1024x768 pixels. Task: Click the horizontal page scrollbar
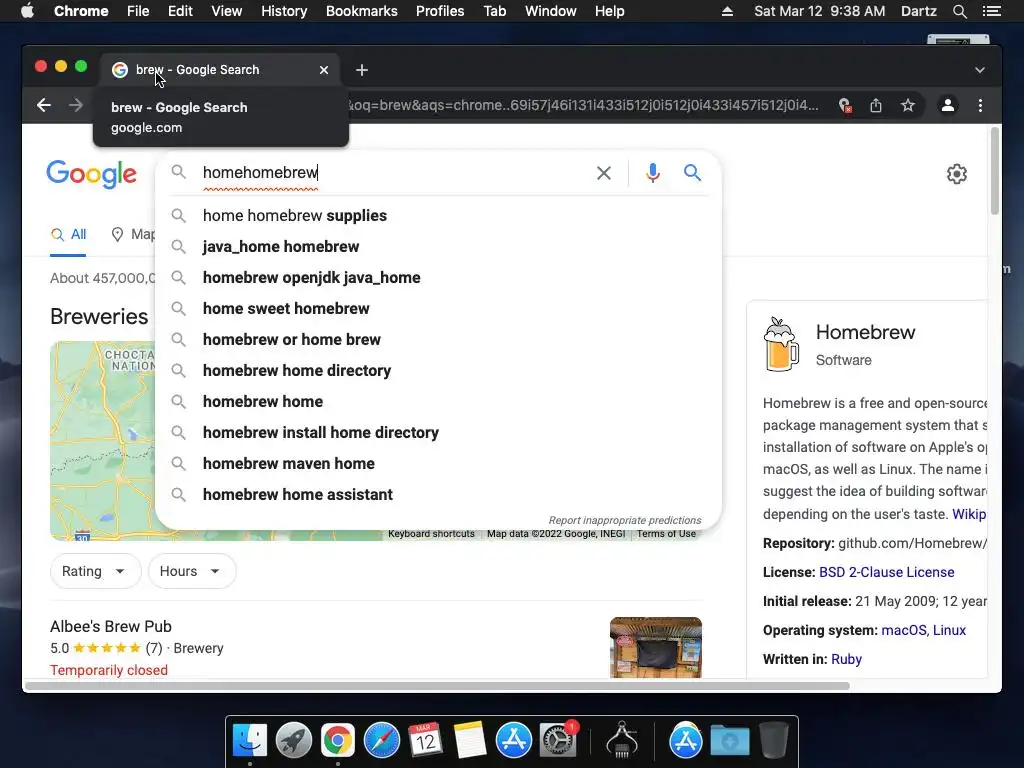coord(437,686)
